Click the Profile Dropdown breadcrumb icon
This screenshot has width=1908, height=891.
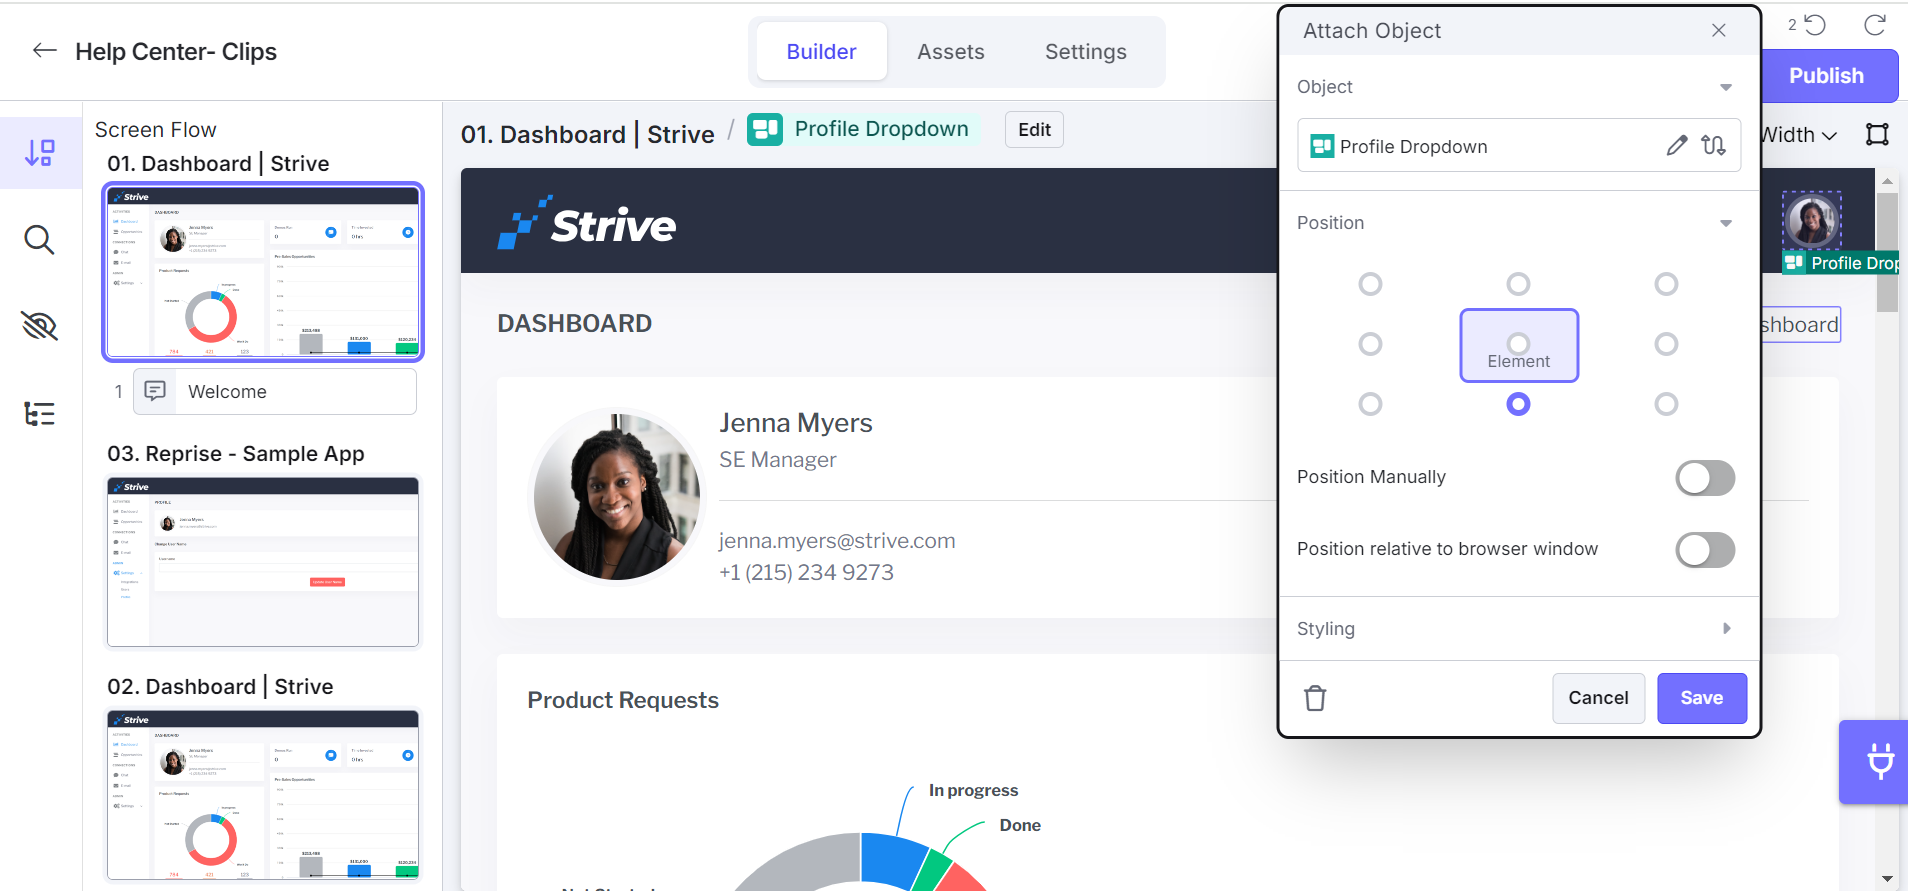pyautogui.click(x=765, y=129)
